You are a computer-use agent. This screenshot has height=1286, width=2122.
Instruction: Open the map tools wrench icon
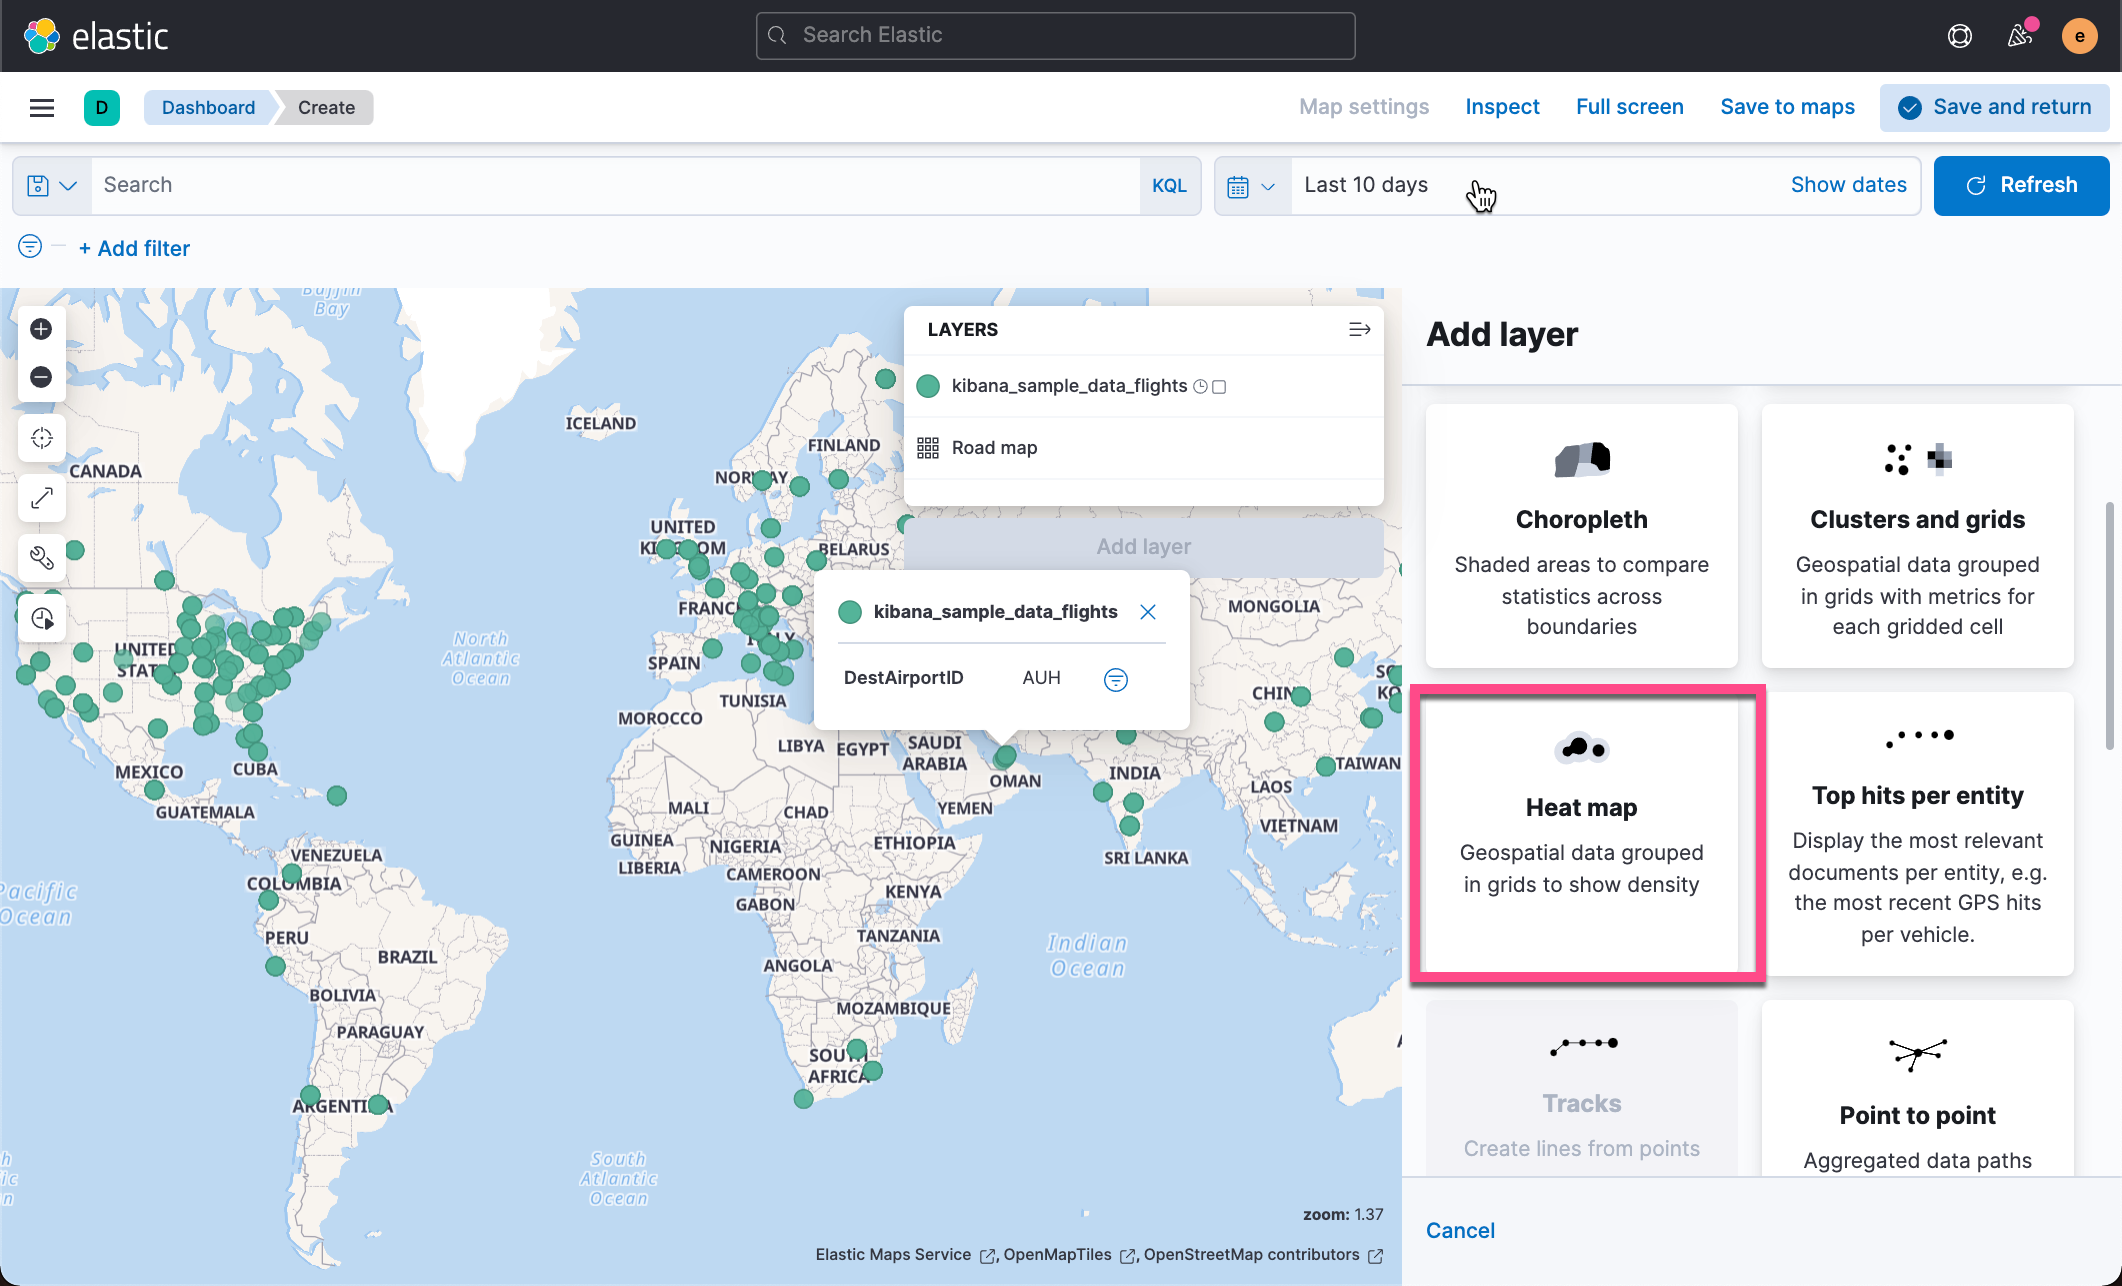pyautogui.click(x=41, y=558)
